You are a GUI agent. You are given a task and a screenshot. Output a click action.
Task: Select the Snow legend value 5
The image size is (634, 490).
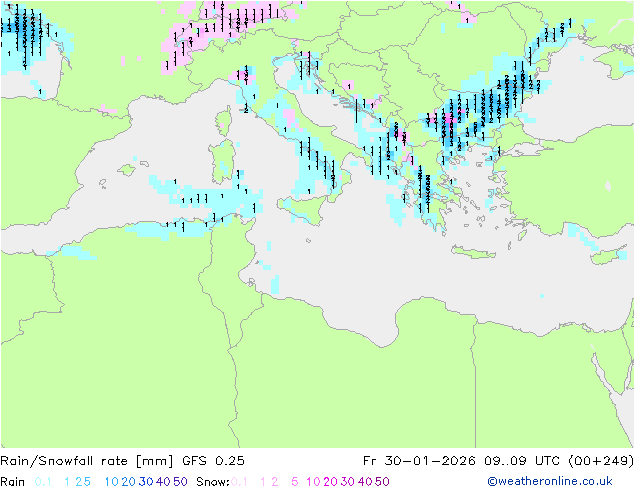point(295,482)
